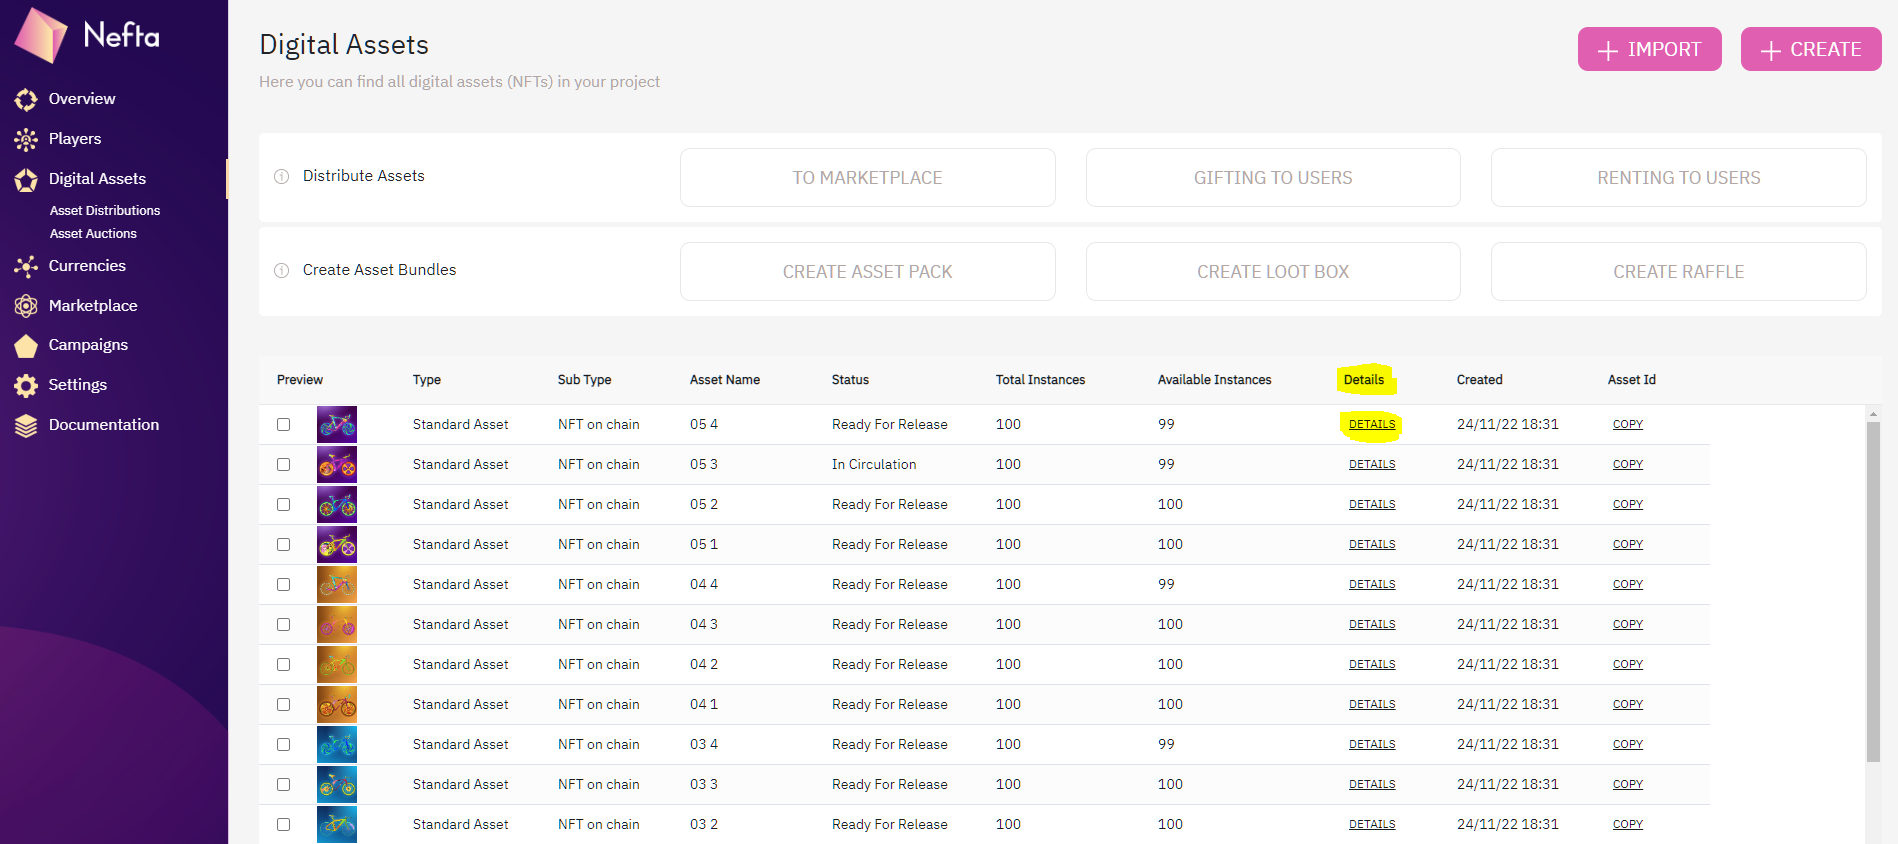The height and width of the screenshot is (844, 1898).
Task: Click the Created column header
Action: pyautogui.click(x=1479, y=380)
